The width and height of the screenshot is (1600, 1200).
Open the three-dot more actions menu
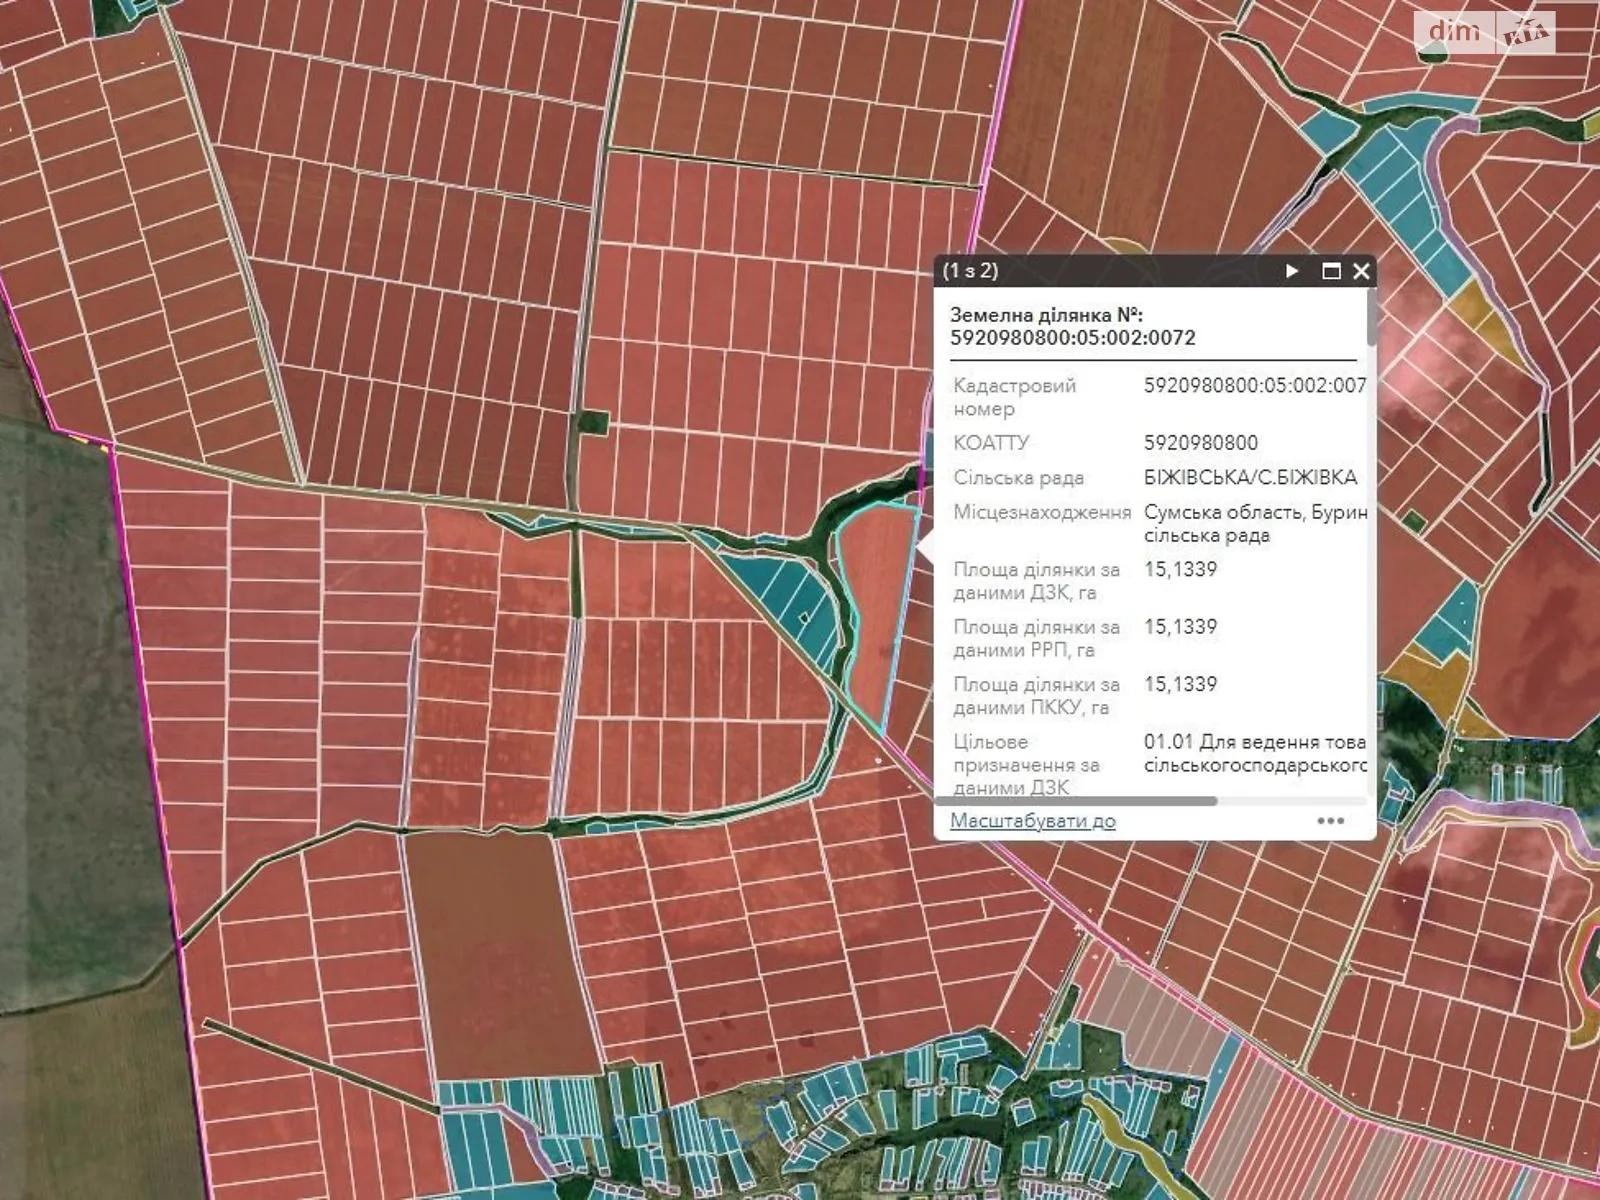pos(1330,821)
